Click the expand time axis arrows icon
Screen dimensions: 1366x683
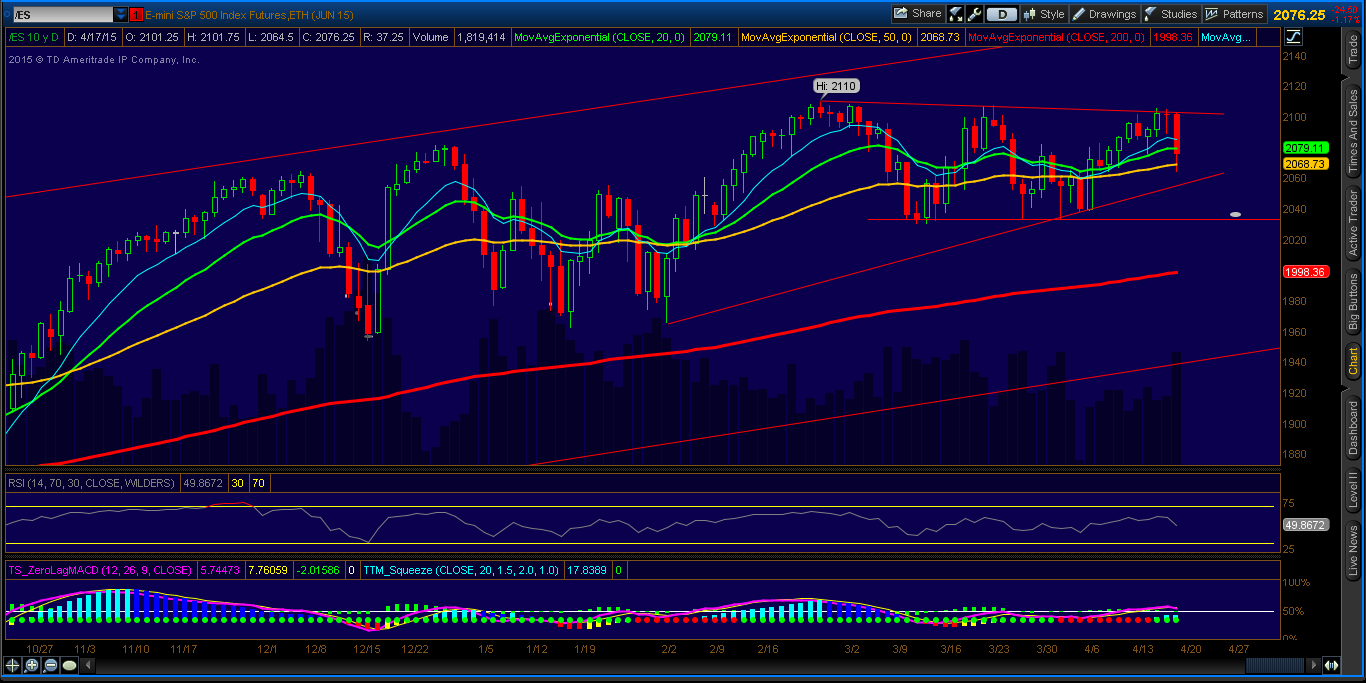[x=1332, y=665]
